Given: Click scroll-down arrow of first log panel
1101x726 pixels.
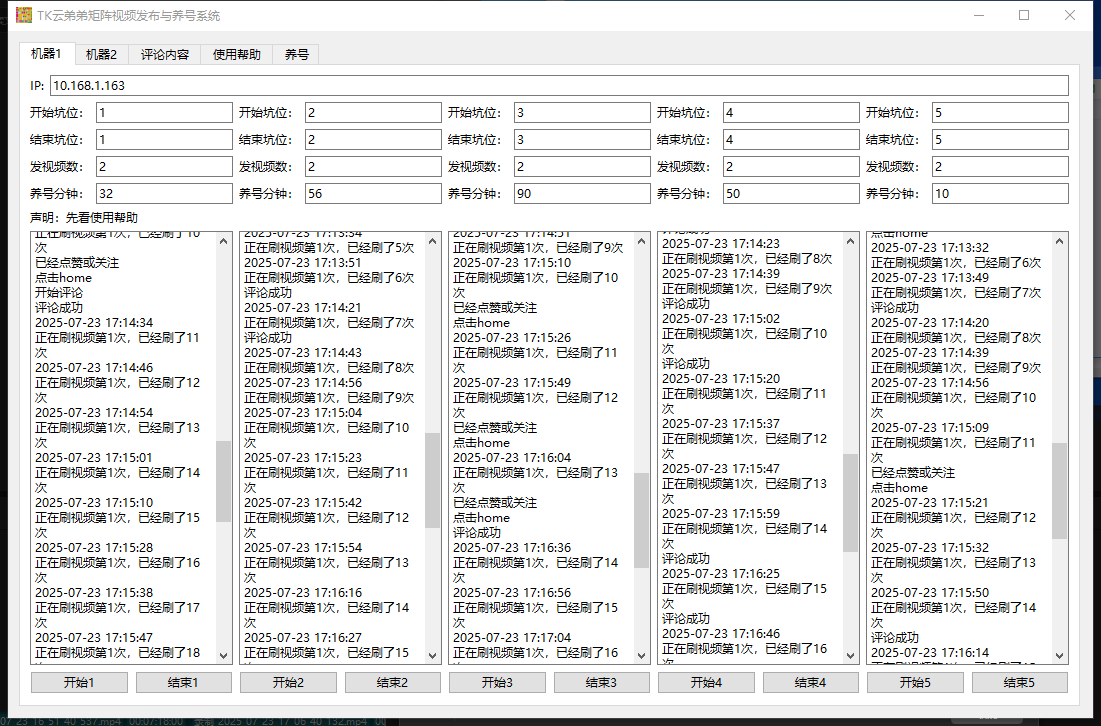Looking at the screenshot, I should tap(223, 656).
